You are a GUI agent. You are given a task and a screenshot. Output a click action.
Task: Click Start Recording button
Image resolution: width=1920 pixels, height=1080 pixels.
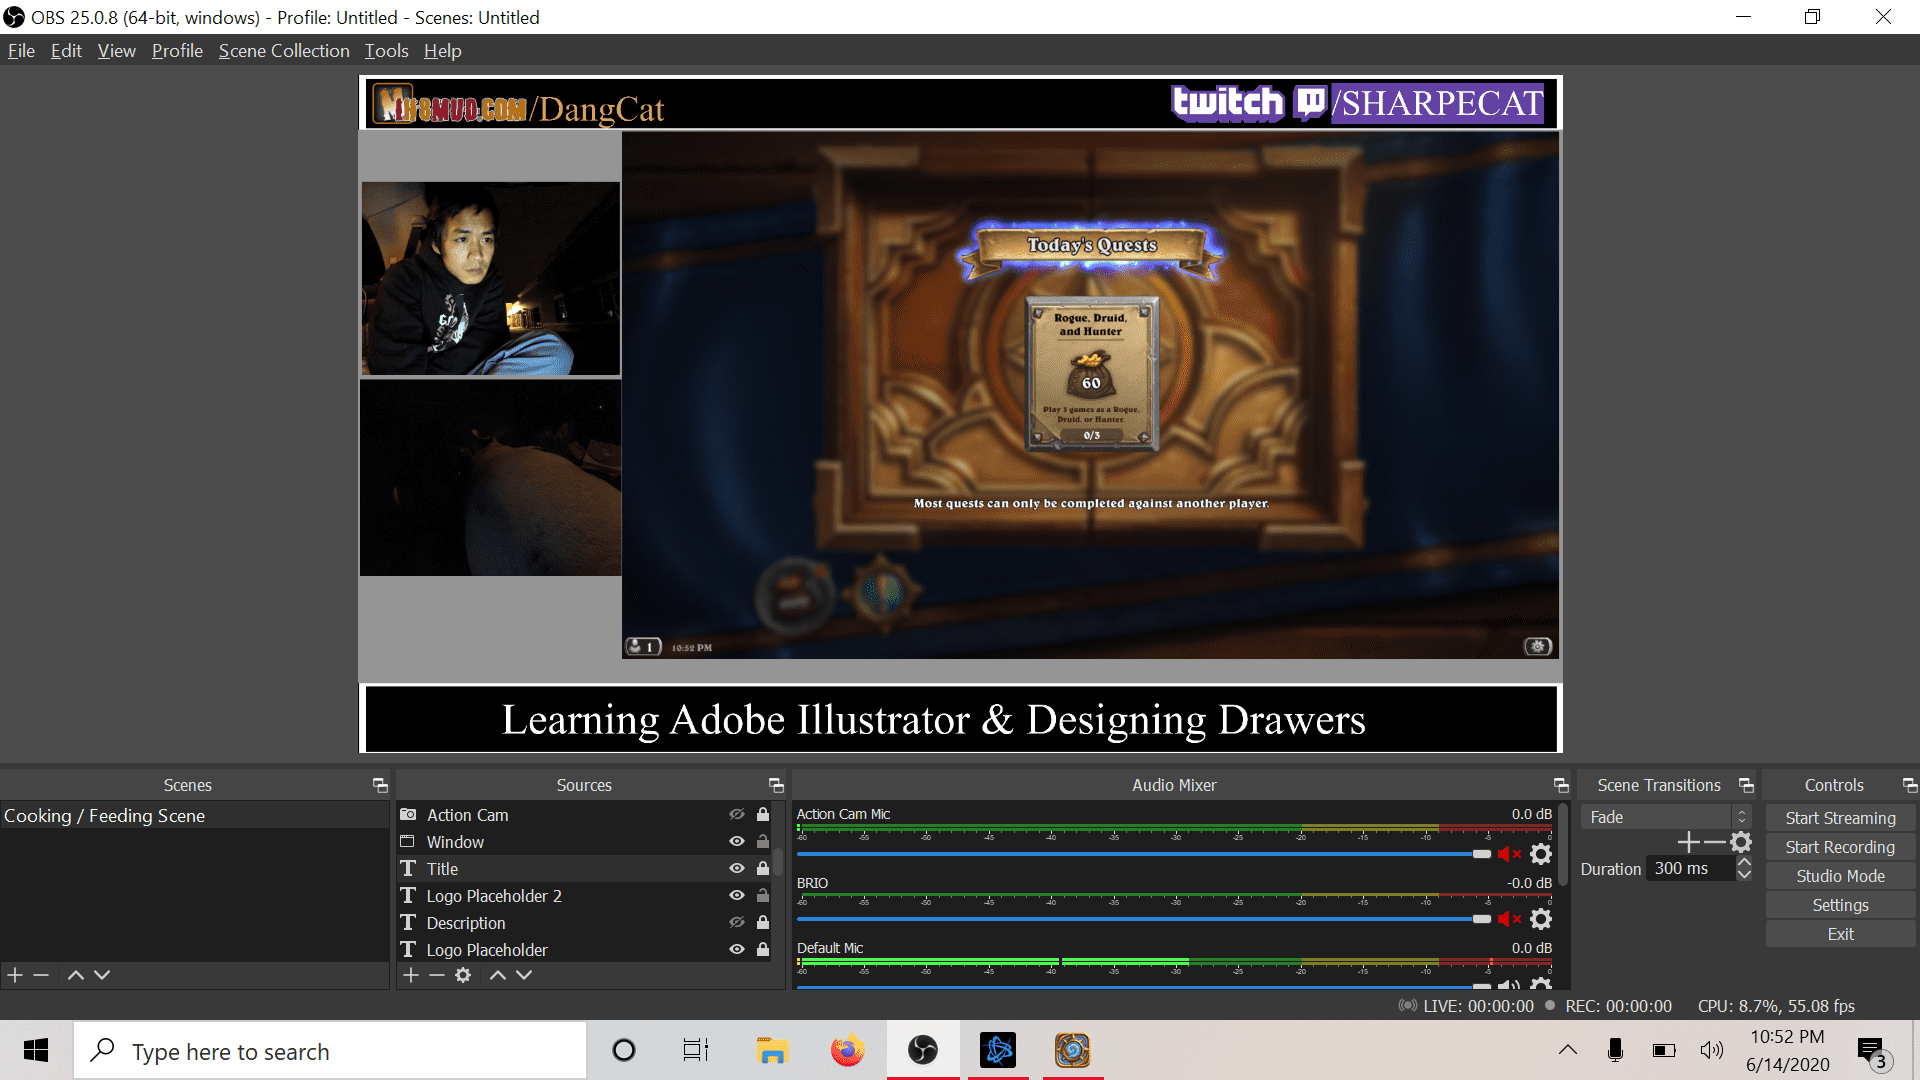[x=1840, y=847]
